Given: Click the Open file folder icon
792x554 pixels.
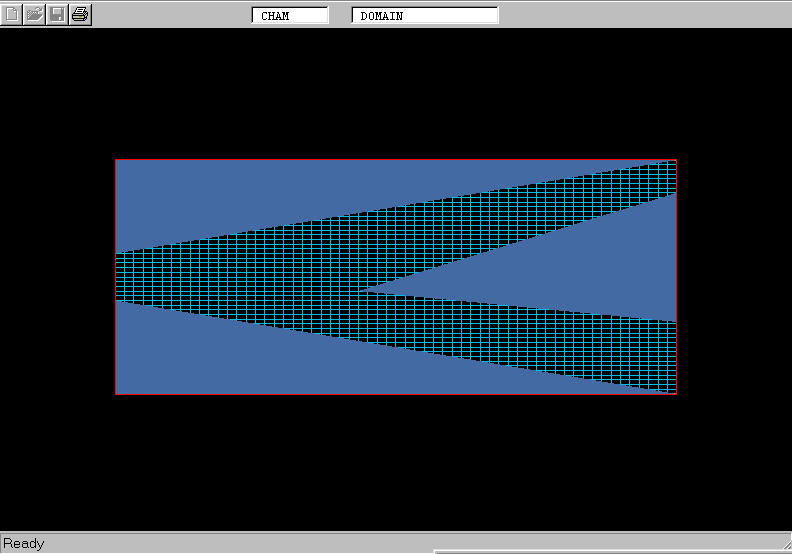Looking at the screenshot, I should point(35,14).
